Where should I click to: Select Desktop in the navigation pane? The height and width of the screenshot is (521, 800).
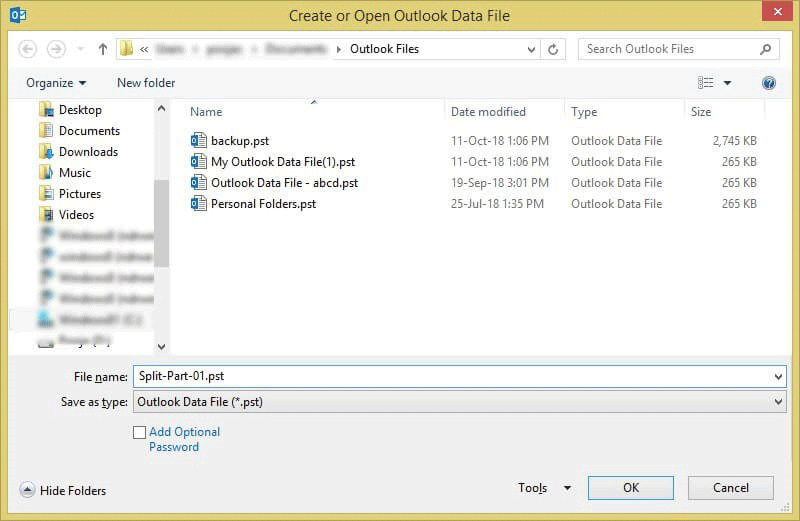coord(80,110)
